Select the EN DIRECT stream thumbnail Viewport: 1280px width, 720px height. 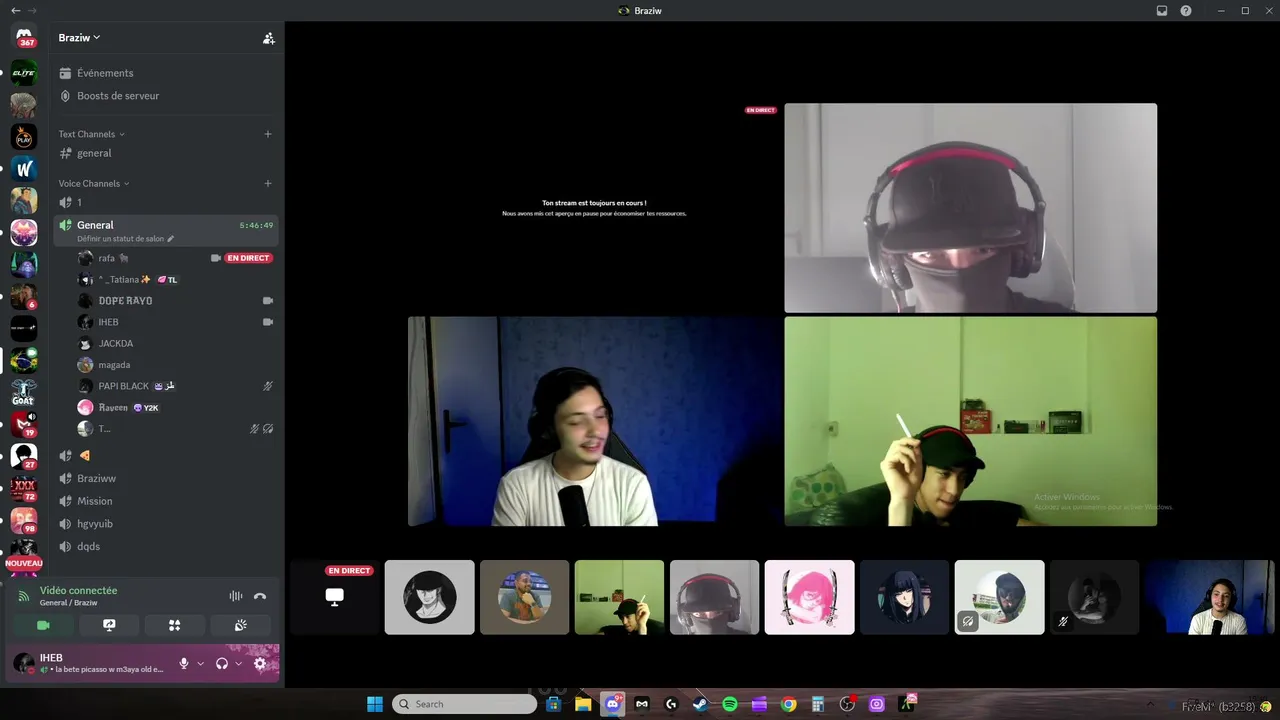click(335, 597)
